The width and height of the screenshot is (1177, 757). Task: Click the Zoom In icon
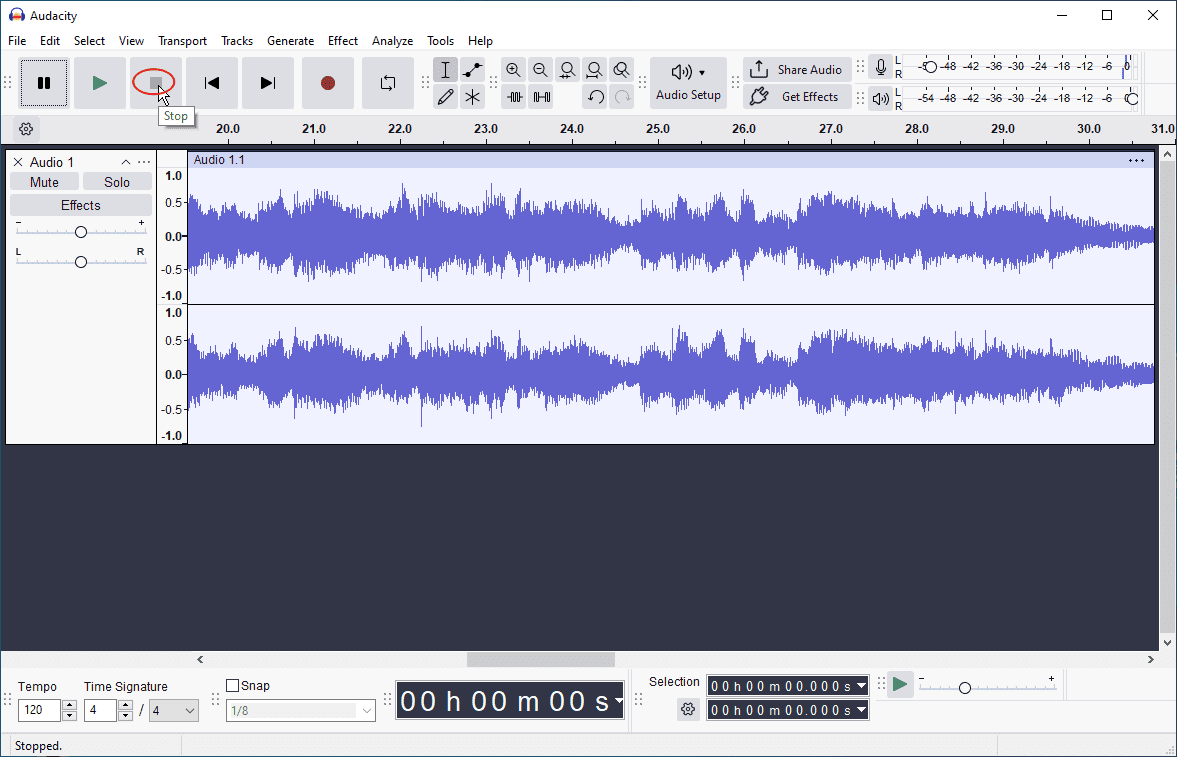(x=513, y=70)
